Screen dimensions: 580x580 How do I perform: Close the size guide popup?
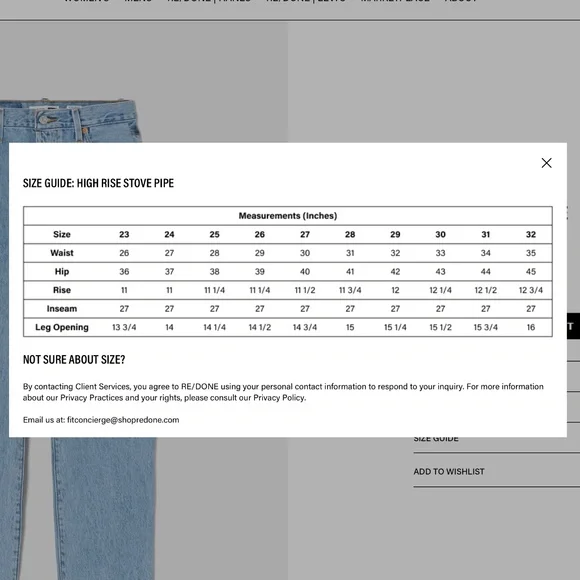(546, 163)
